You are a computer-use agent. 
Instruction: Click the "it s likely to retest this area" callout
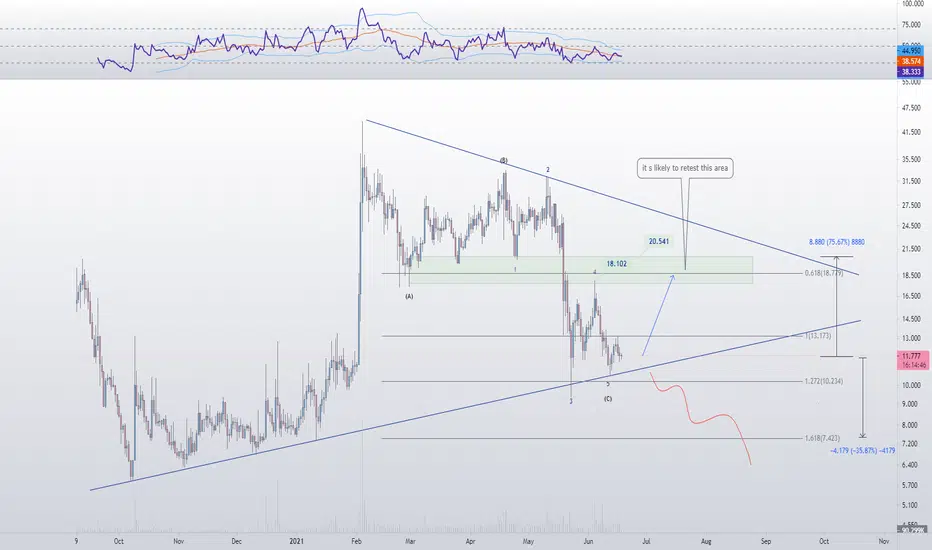point(685,168)
